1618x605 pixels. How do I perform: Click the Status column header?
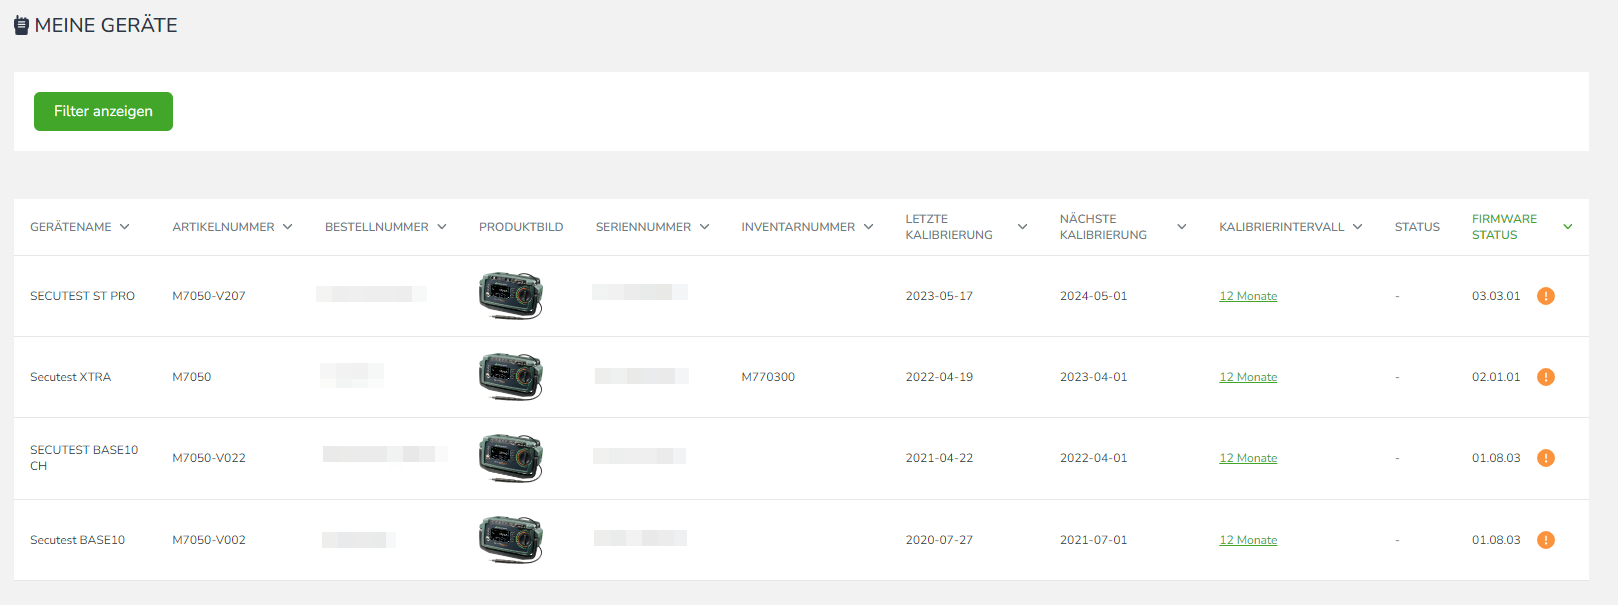pyautogui.click(x=1417, y=227)
